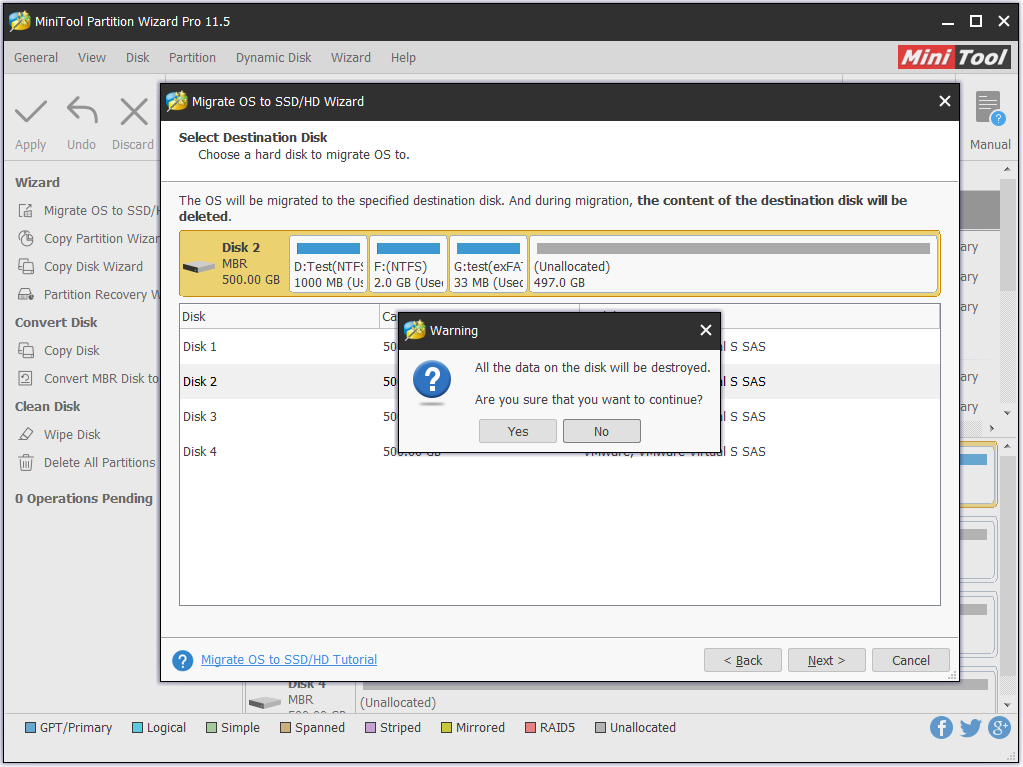Click the Logical legend color swatch
Image resolution: width=1023 pixels, height=767 pixels.
[137, 727]
